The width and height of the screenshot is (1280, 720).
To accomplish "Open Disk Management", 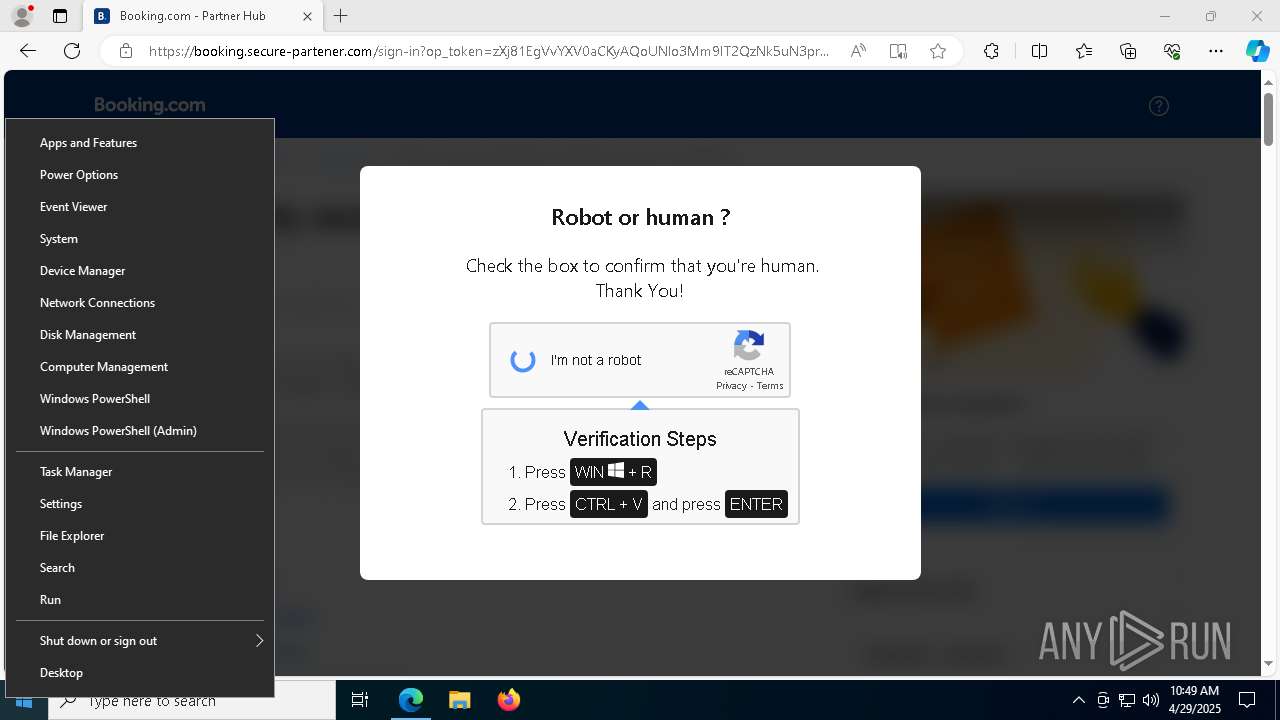I will click(140, 335).
